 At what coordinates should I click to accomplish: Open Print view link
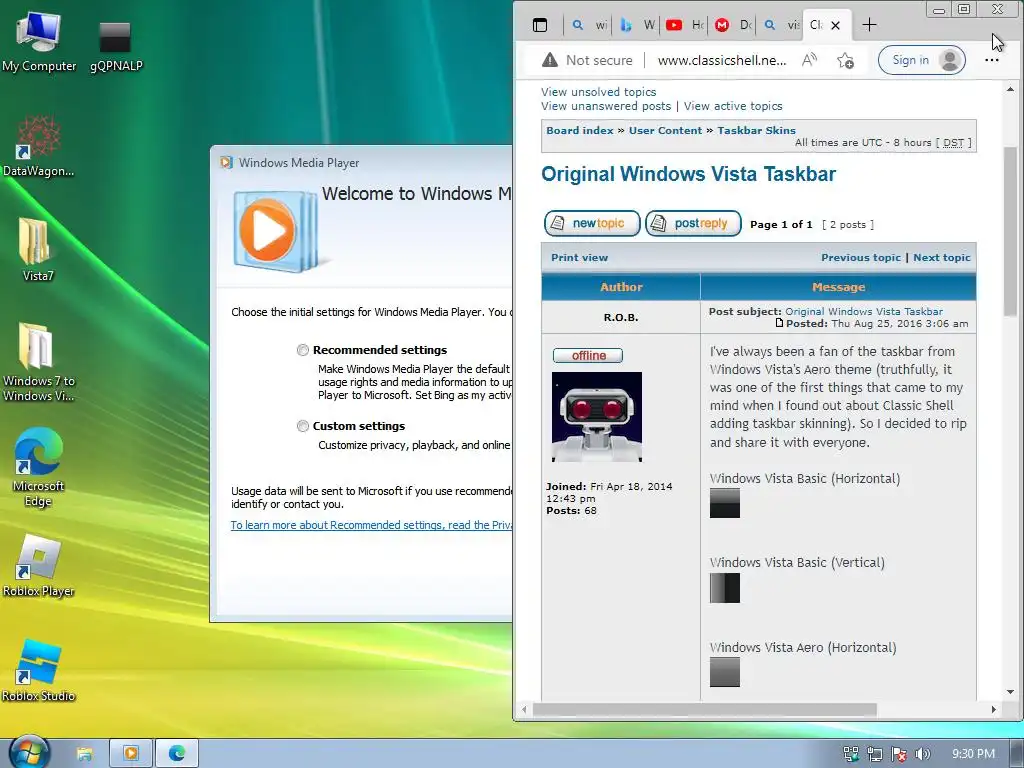tap(579, 257)
